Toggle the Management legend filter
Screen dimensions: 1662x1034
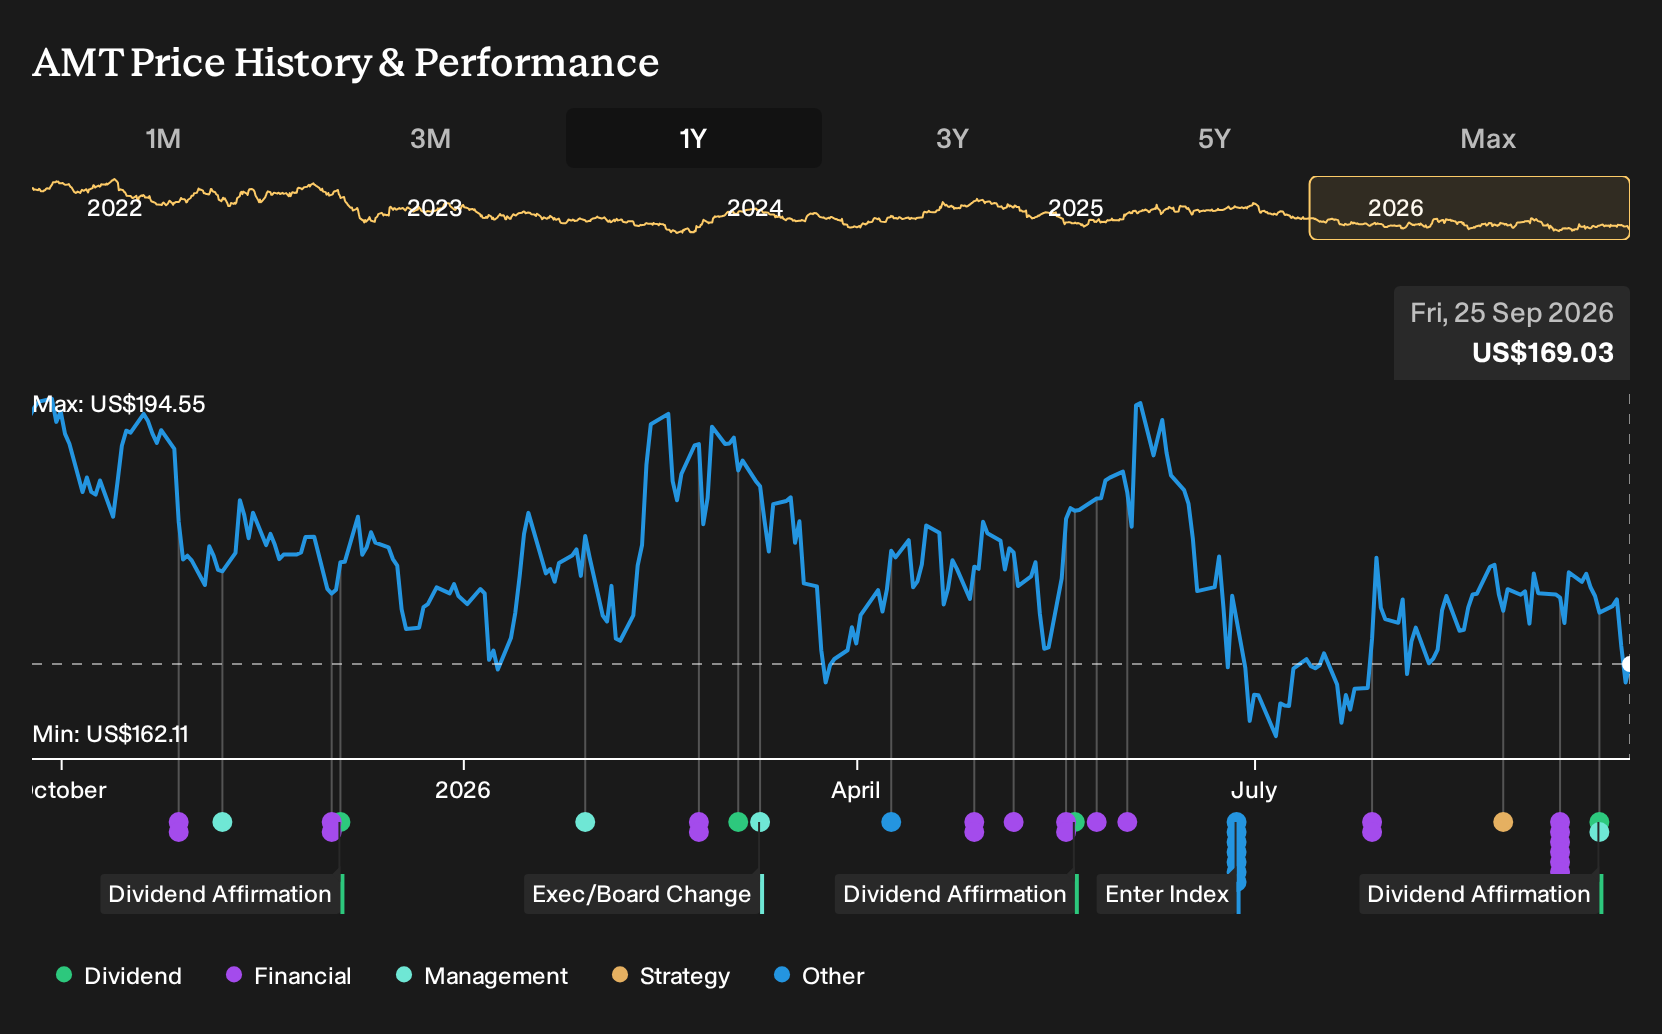point(482,976)
